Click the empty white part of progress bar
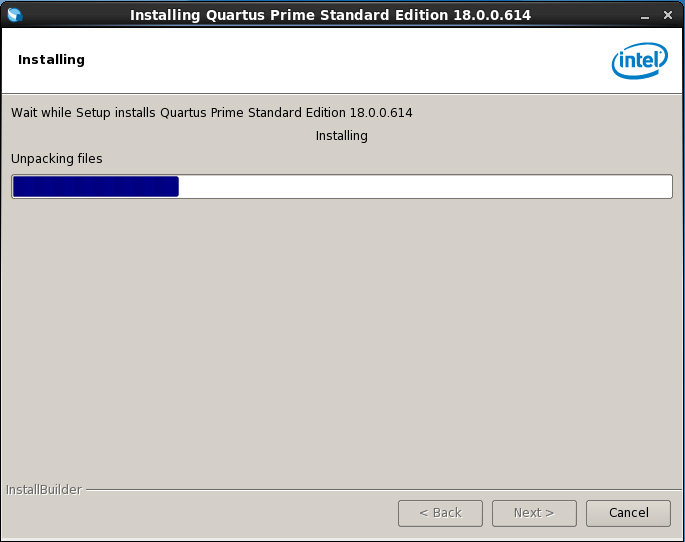Screen dimensions: 685x542 (425, 187)
